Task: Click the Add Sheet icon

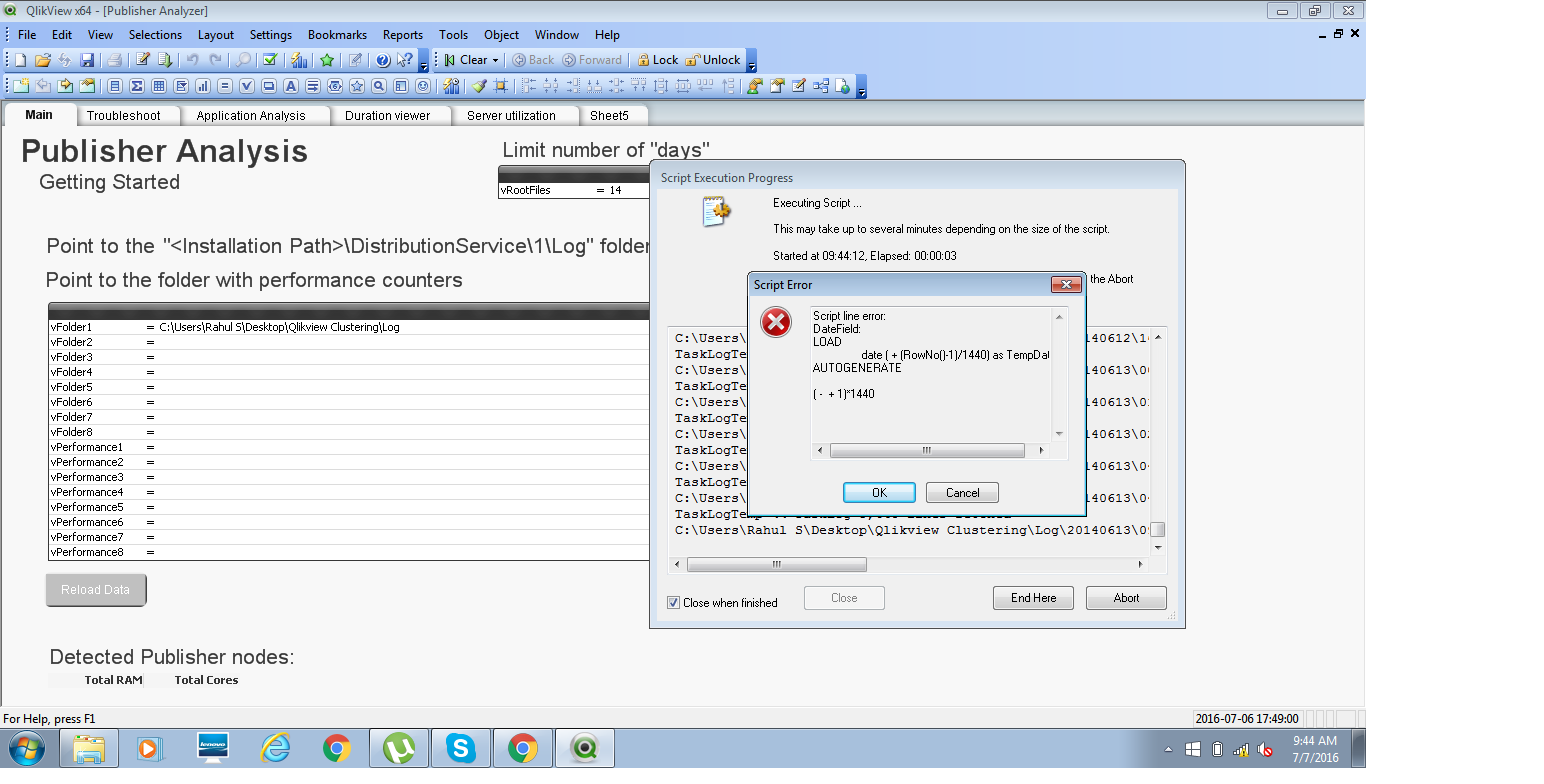Action: click(x=21, y=86)
